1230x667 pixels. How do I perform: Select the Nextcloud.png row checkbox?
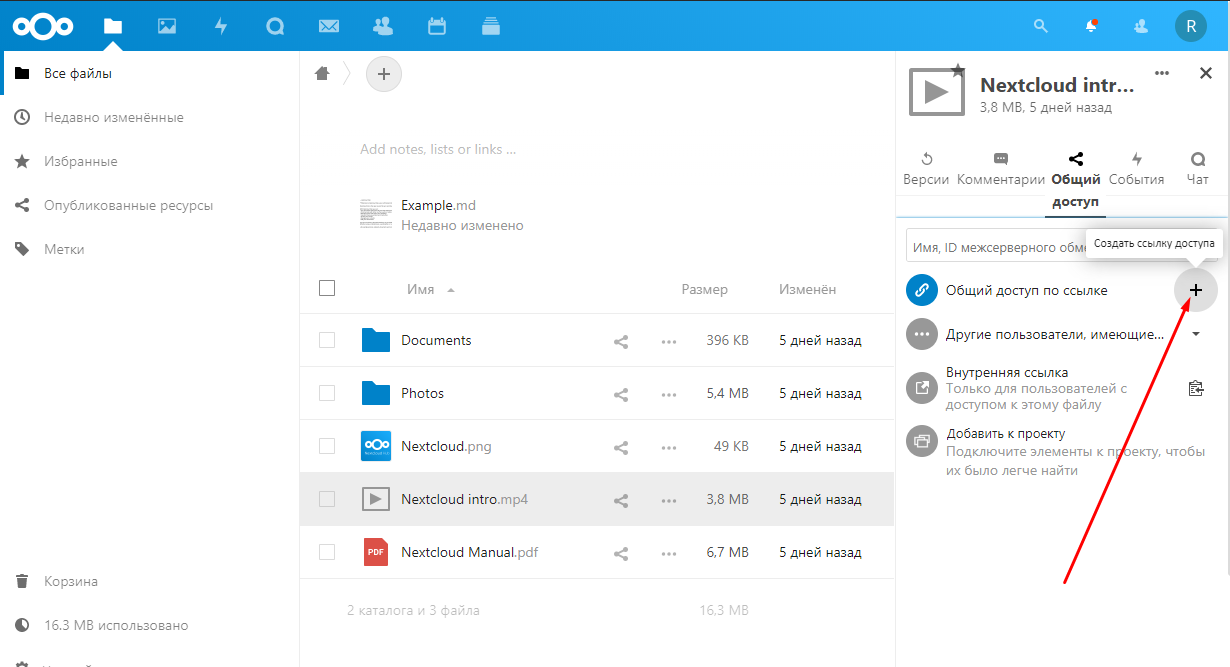(x=327, y=446)
